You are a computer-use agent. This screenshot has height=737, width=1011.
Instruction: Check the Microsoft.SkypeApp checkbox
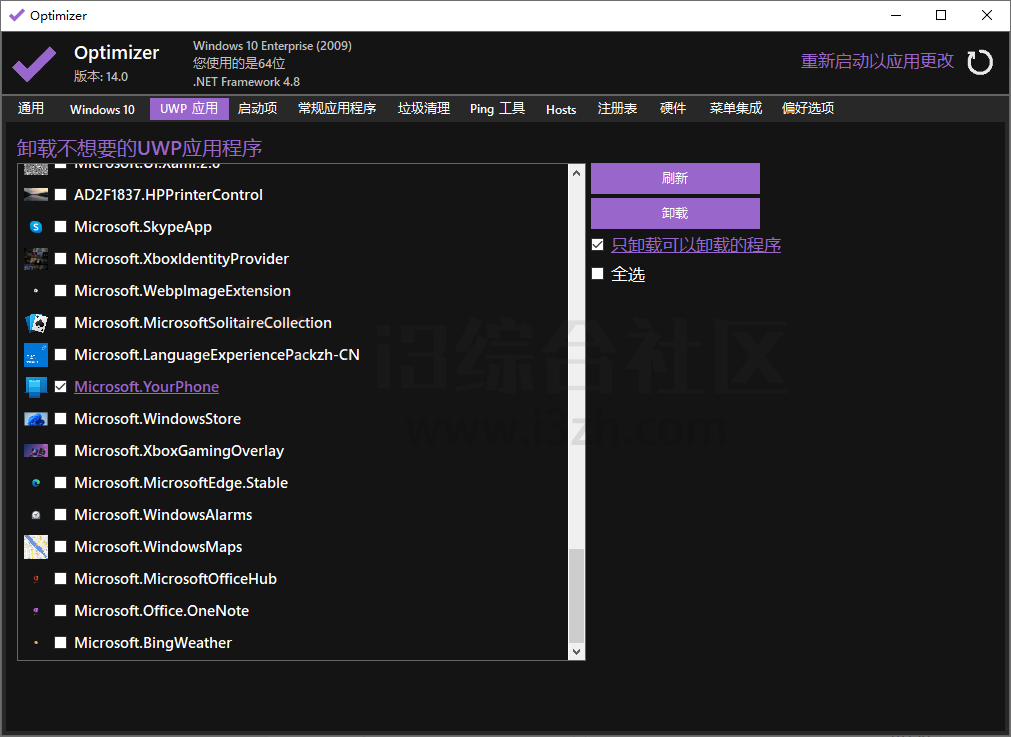click(x=61, y=227)
